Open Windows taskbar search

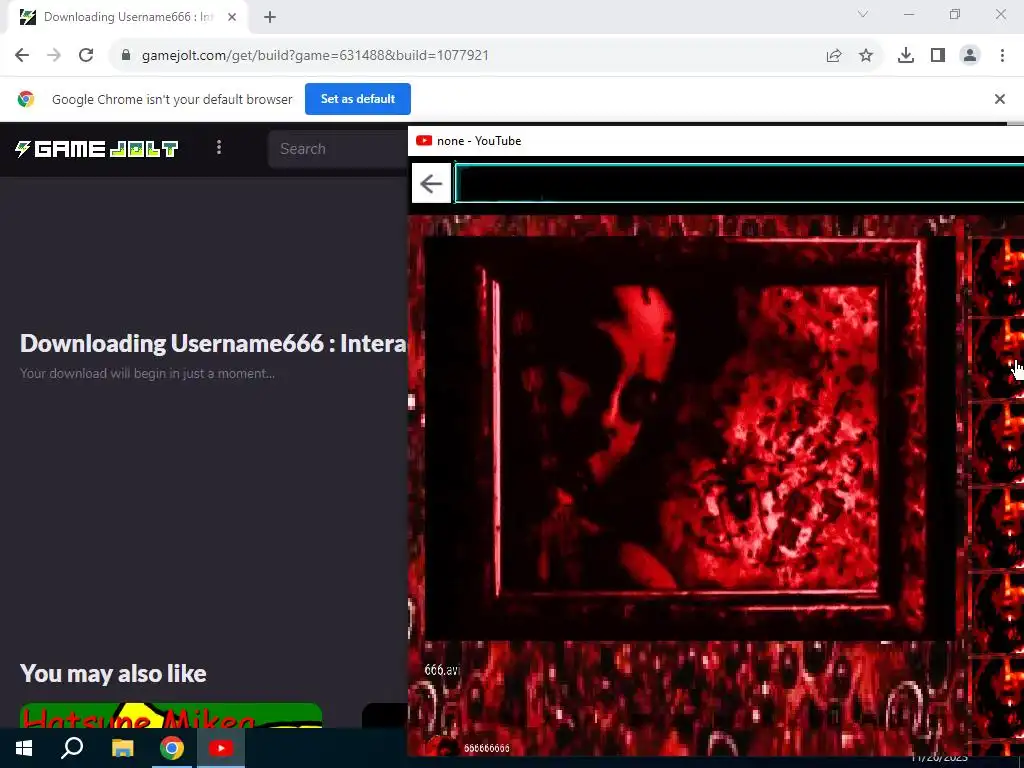click(72, 748)
